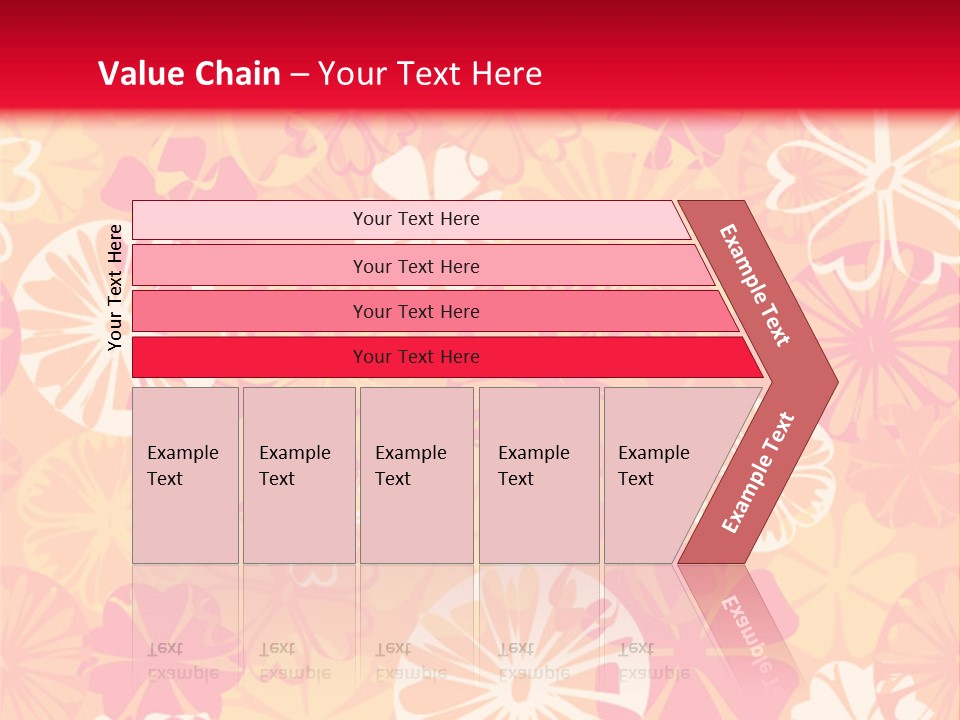Select the fourth 'Example Text' box
This screenshot has height=720, width=960.
point(538,474)
